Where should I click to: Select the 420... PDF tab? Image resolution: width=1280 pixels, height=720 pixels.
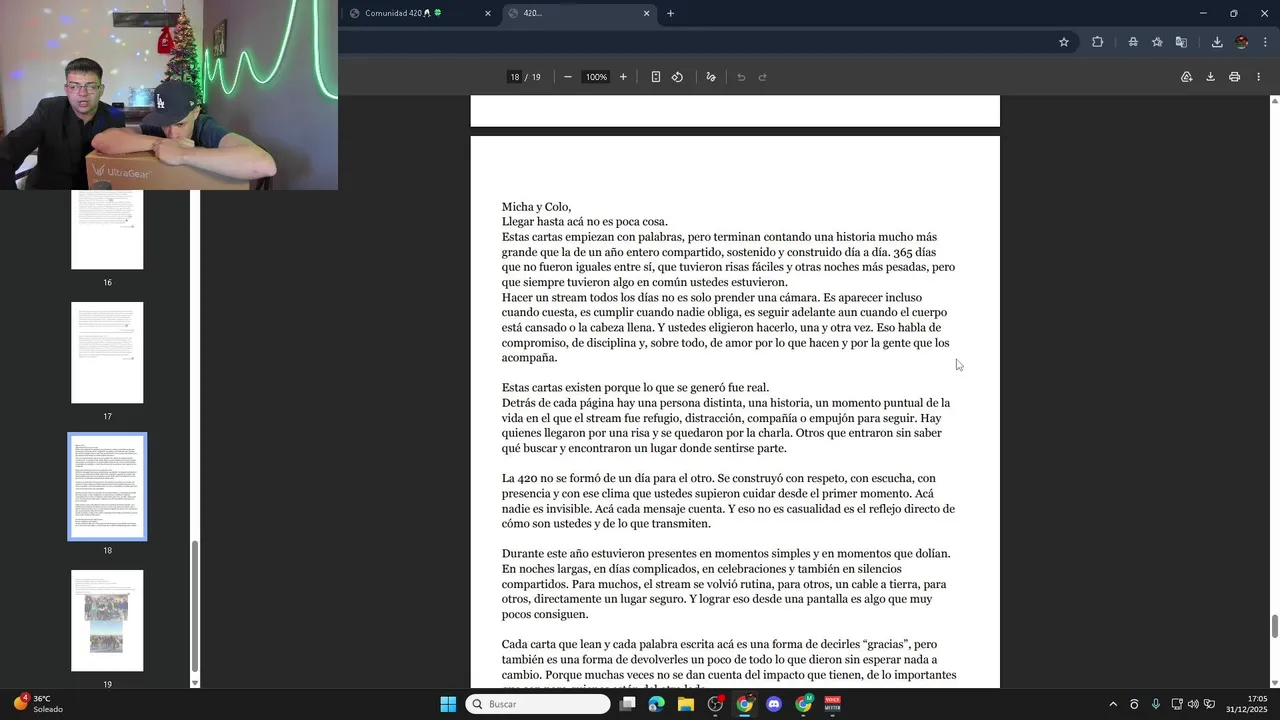[x=579, y=13]
